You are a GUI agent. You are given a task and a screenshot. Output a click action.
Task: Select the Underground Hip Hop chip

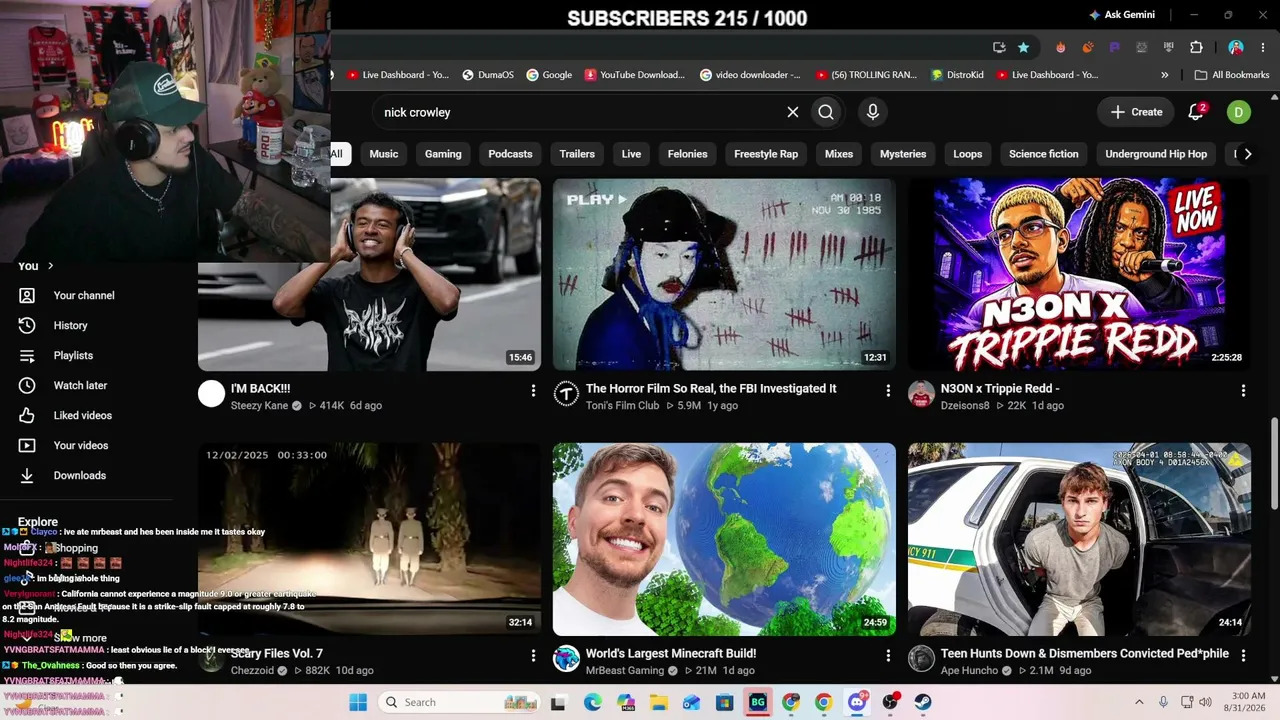point(1156,154)
